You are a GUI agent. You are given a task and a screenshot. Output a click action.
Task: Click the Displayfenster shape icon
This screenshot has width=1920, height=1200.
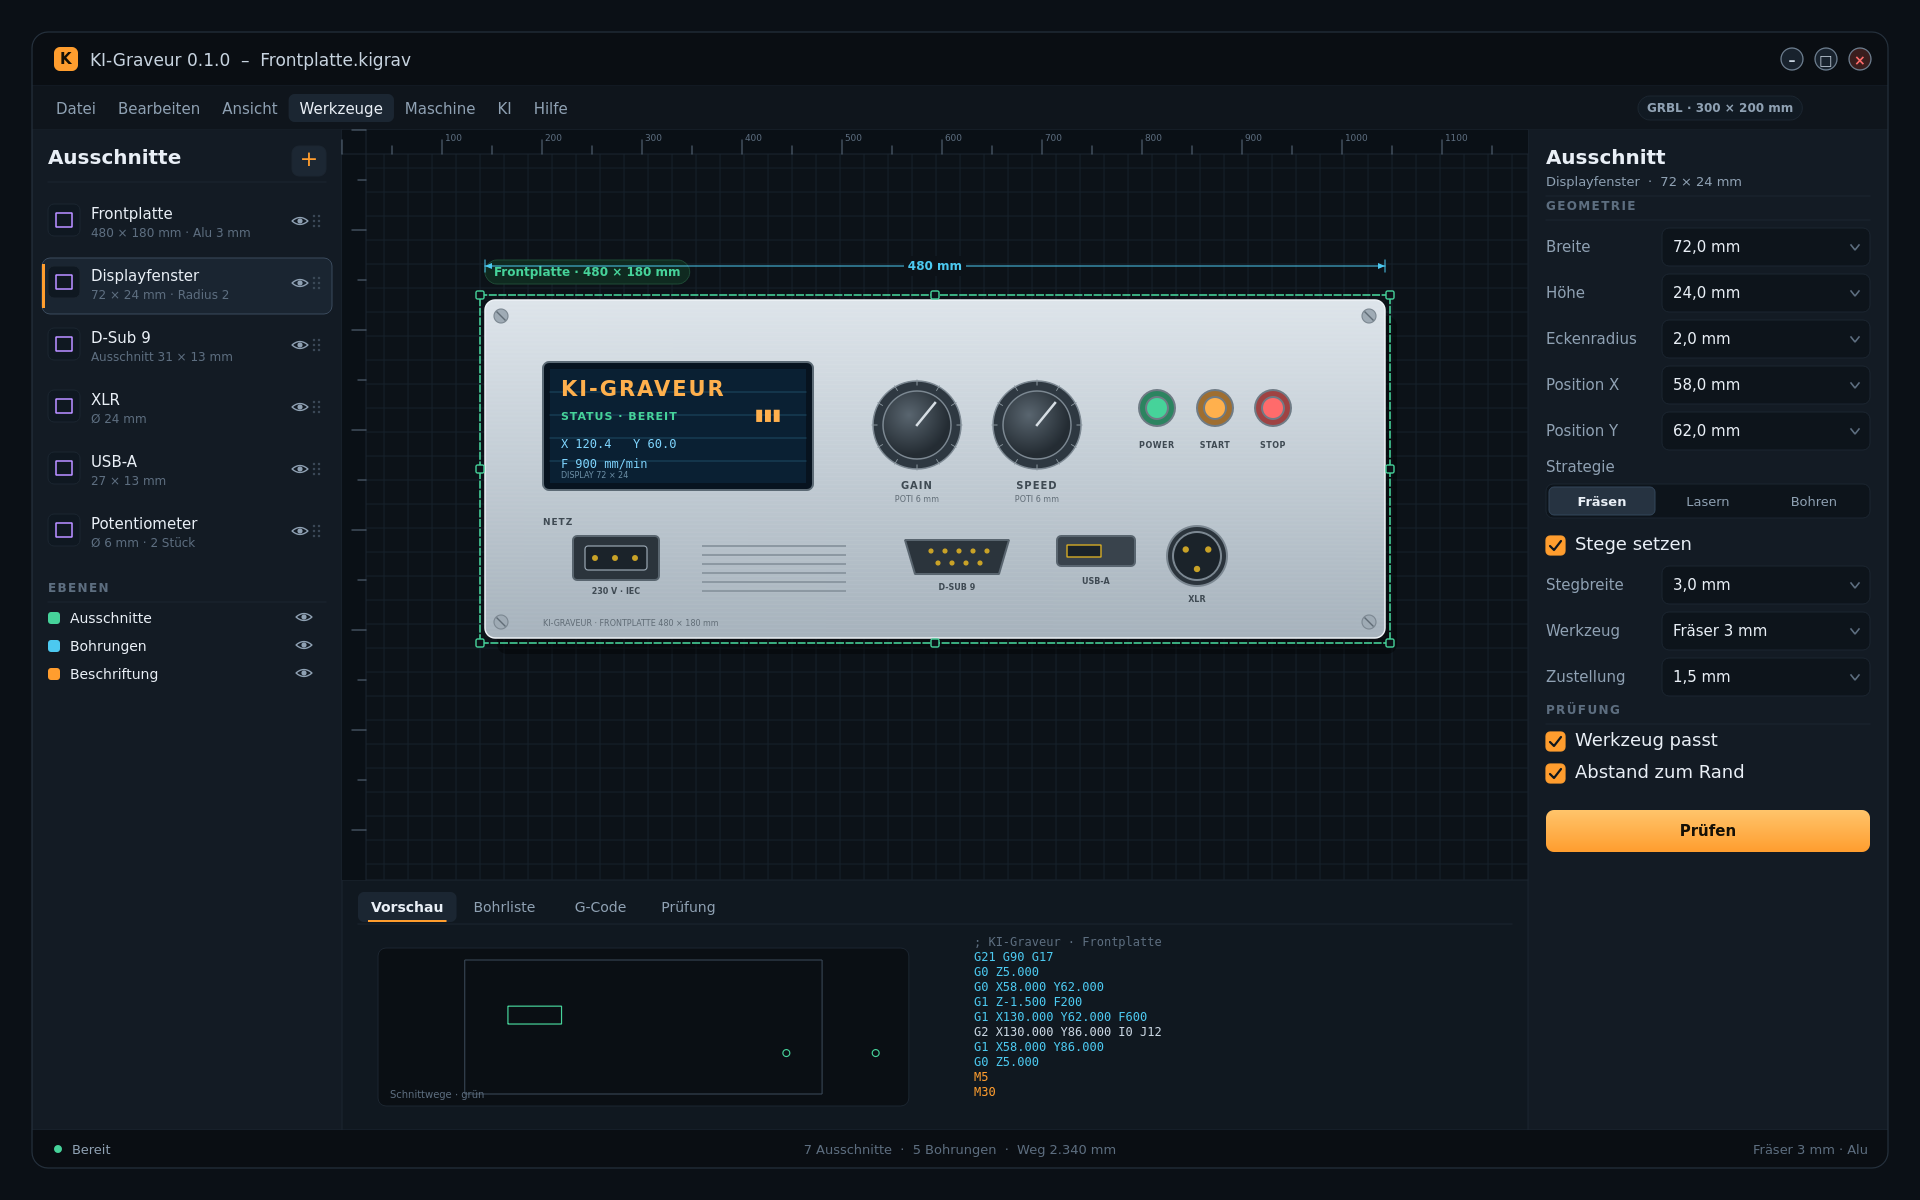pos(64,282)
